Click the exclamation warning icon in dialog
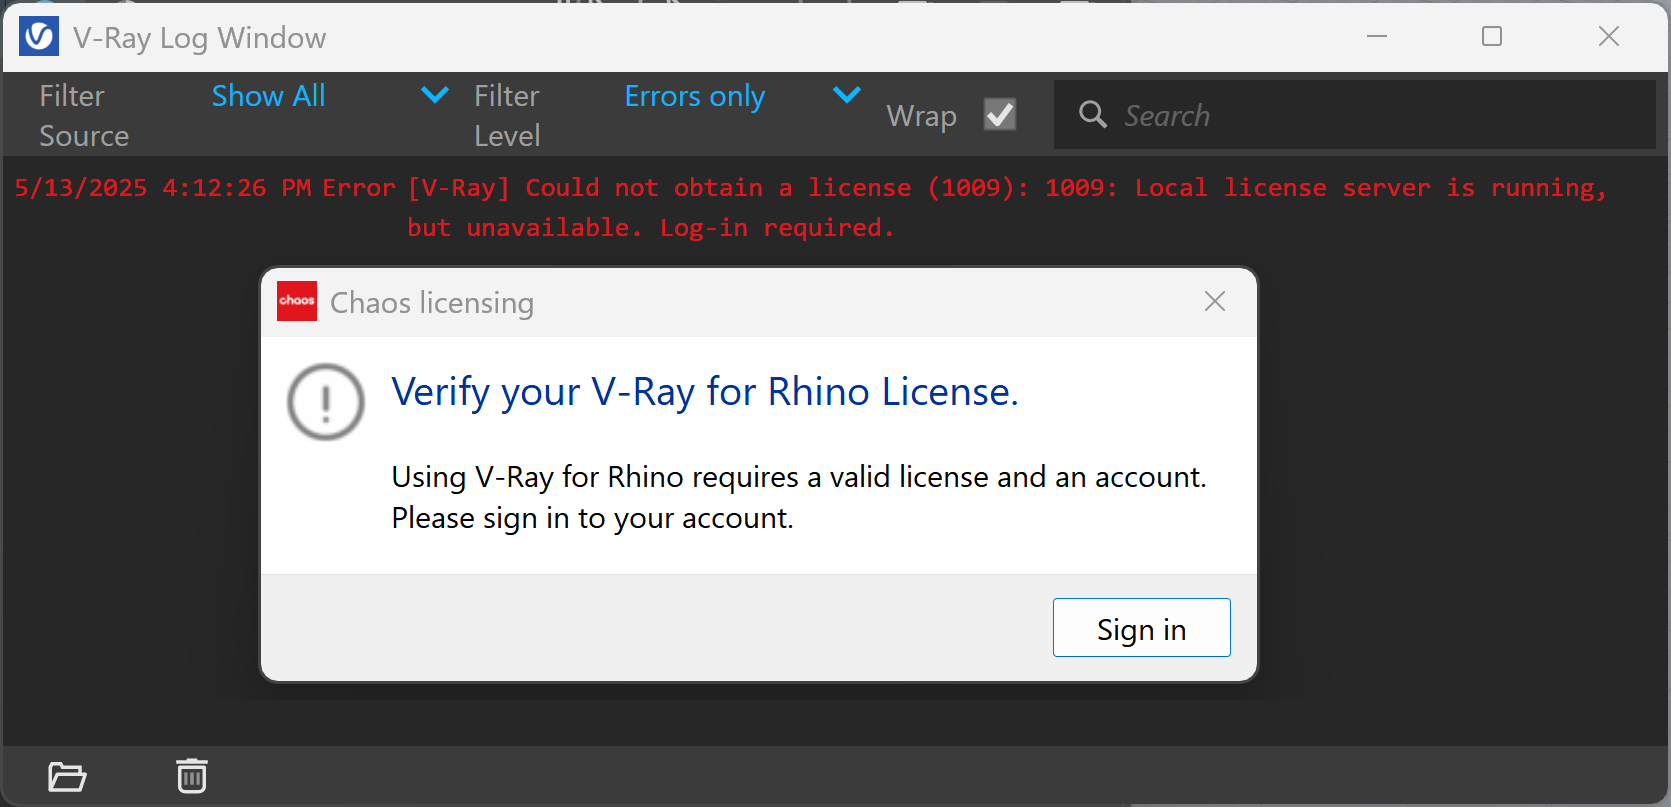The image size is (1671, 807). tap(326, 402)
